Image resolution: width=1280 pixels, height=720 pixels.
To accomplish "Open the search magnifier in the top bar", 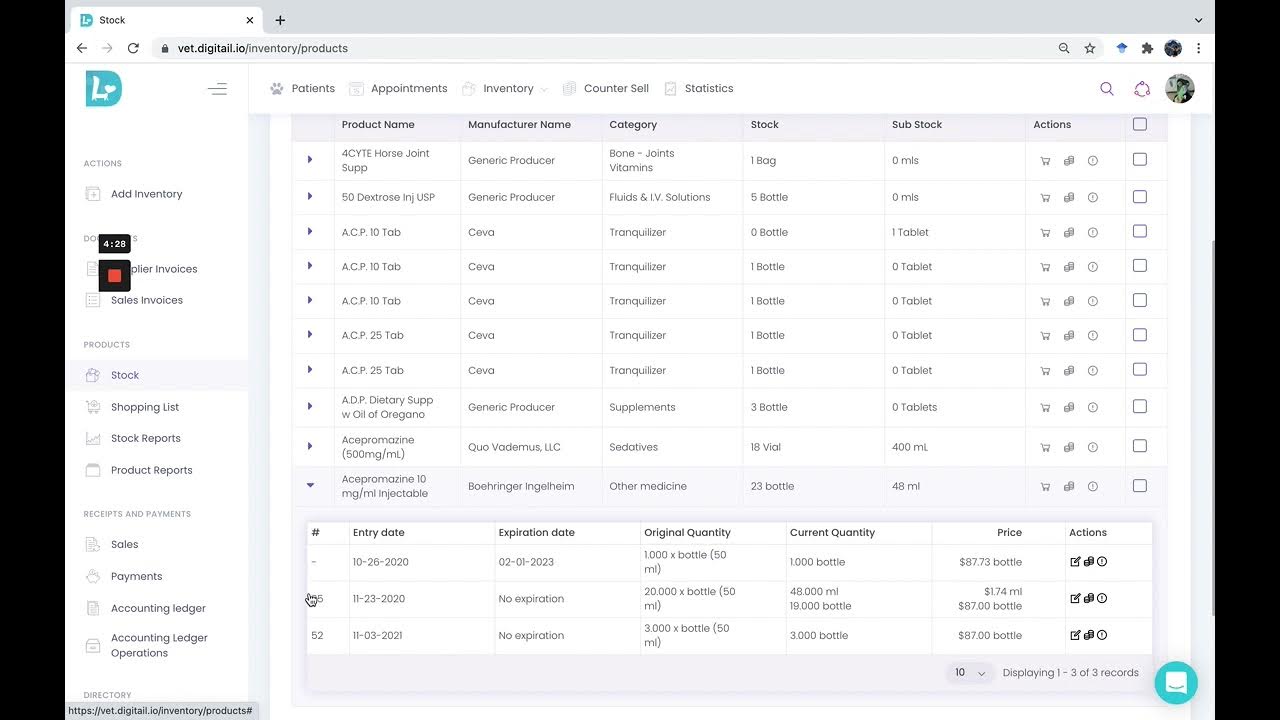I will click(1106, 89).
